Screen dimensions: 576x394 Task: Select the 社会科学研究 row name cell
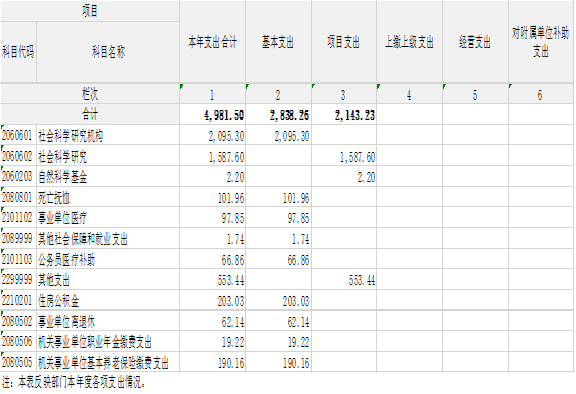click(108, 156)
